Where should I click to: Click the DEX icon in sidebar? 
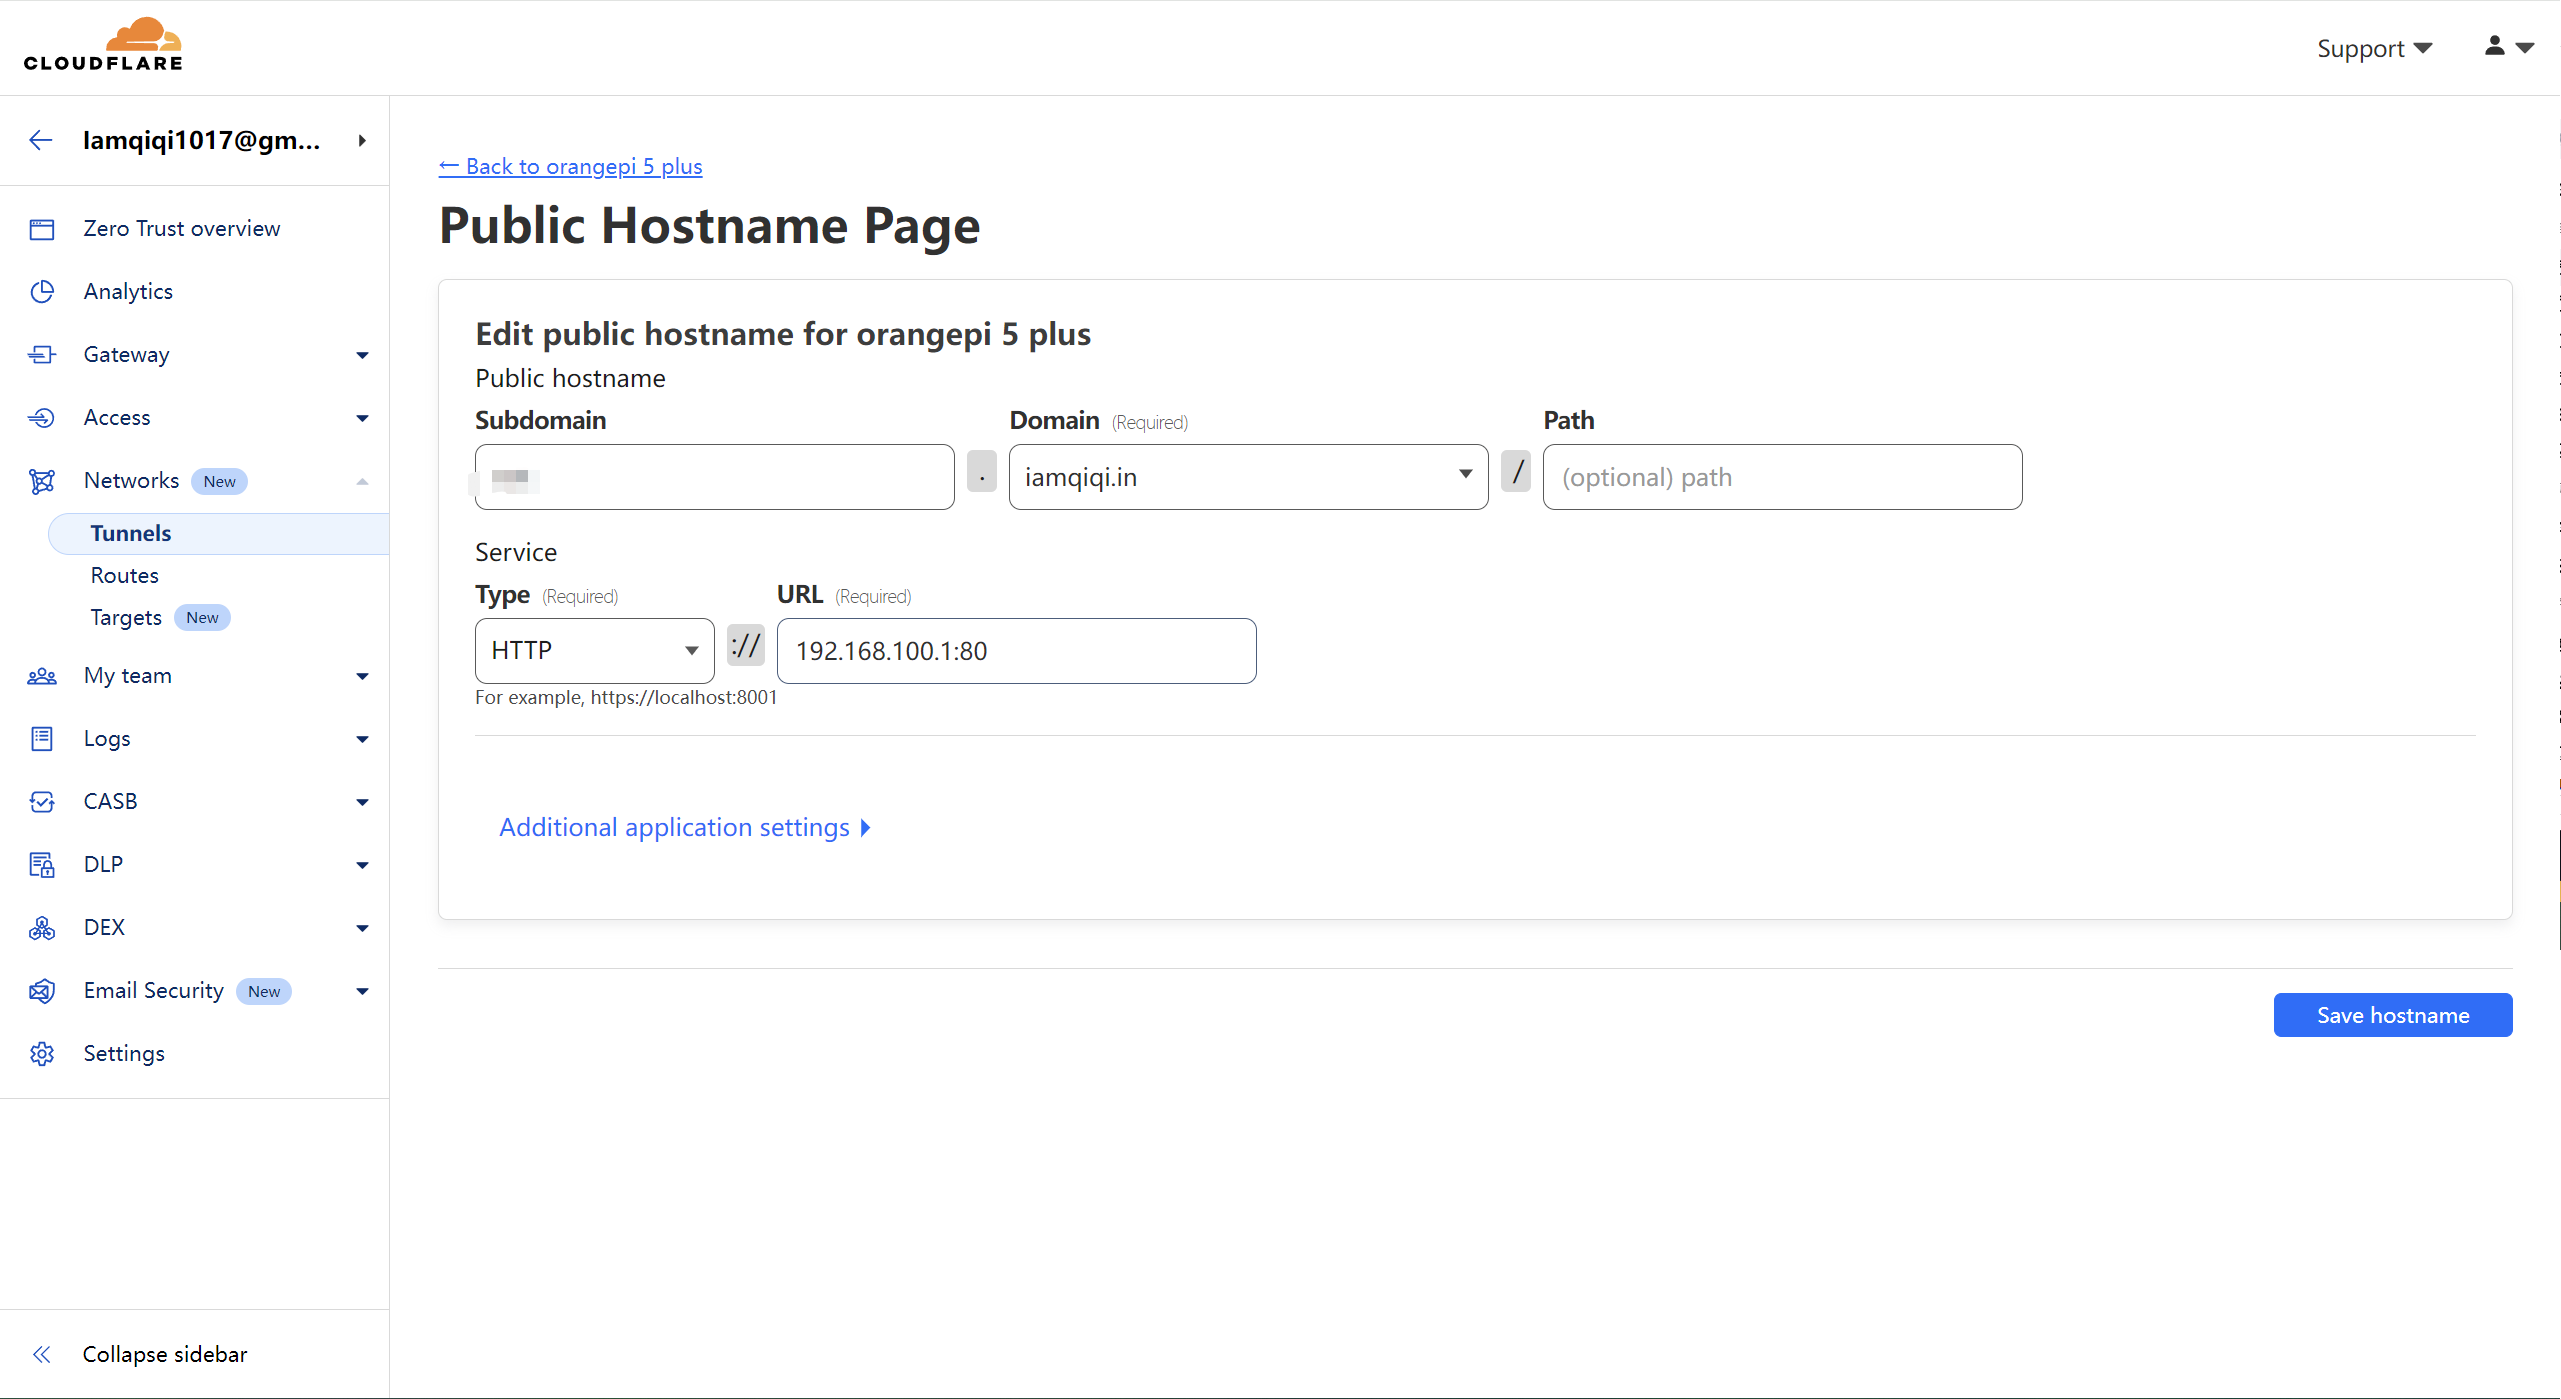42,928
